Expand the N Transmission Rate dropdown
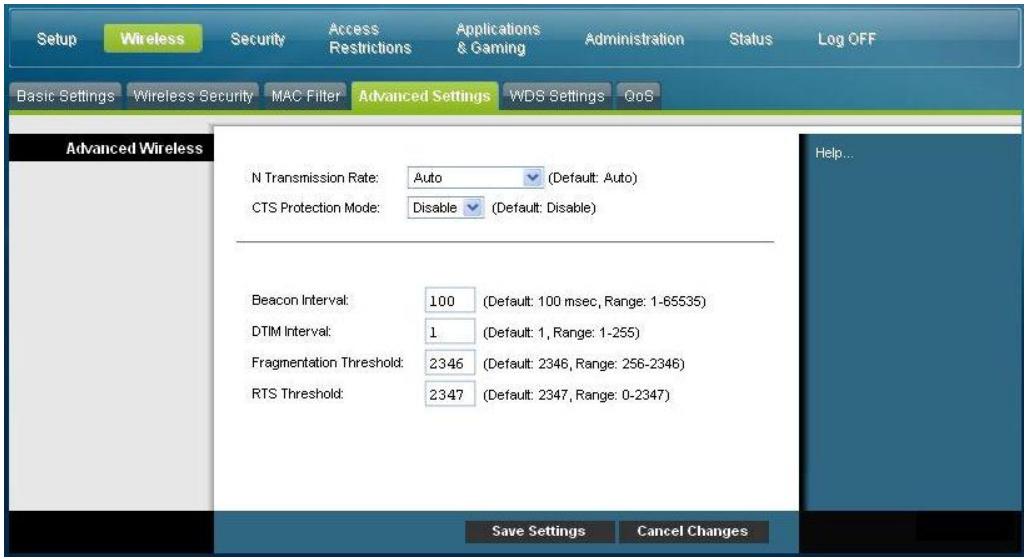1025x559 pixels. tap(475, 177)
